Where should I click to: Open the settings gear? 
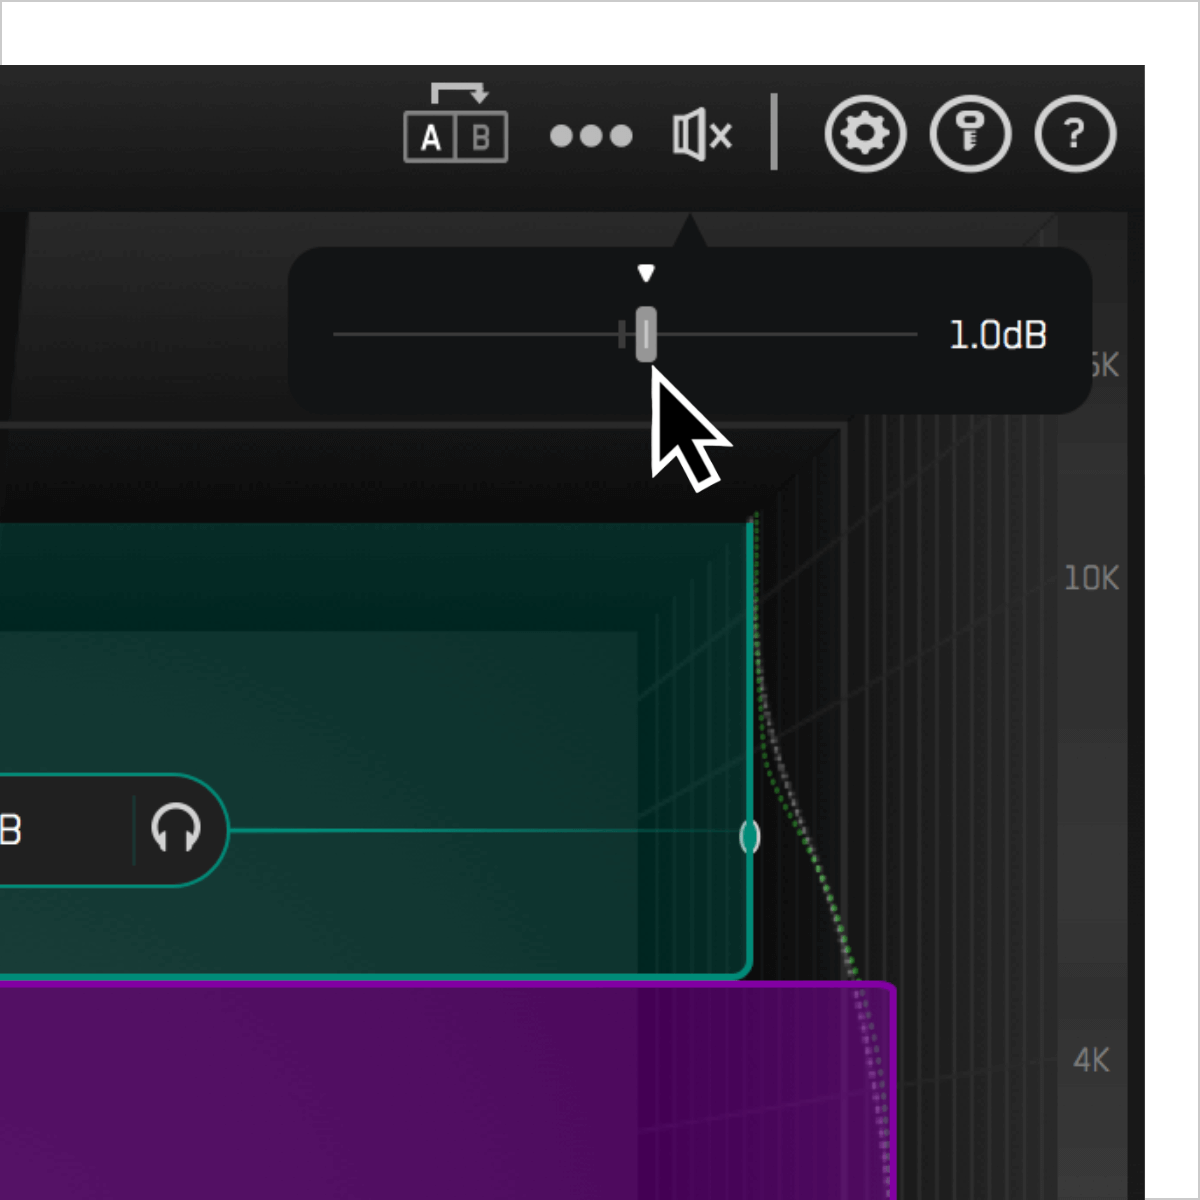coord(865,134)
